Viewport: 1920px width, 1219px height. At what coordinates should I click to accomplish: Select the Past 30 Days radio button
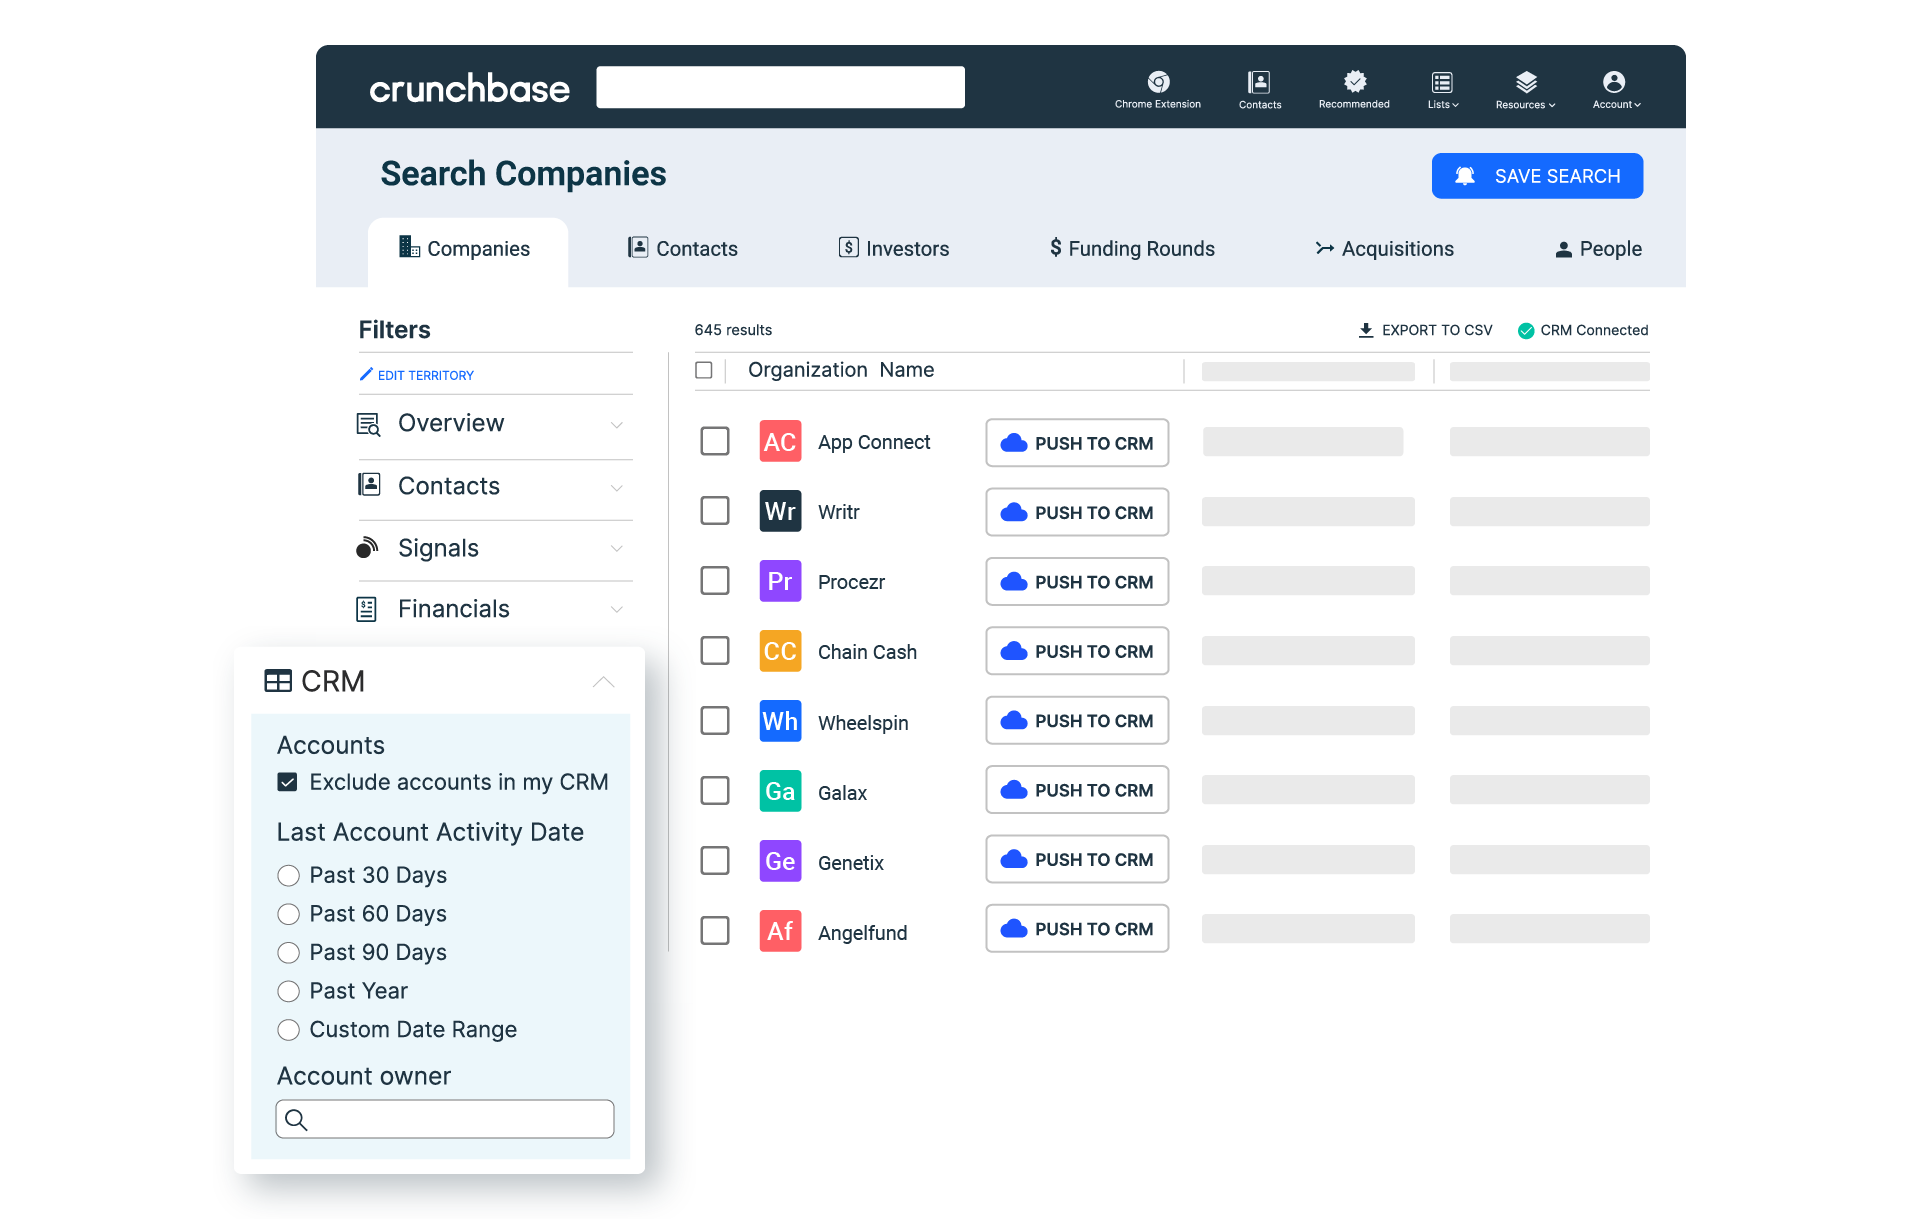pos(288,876)
